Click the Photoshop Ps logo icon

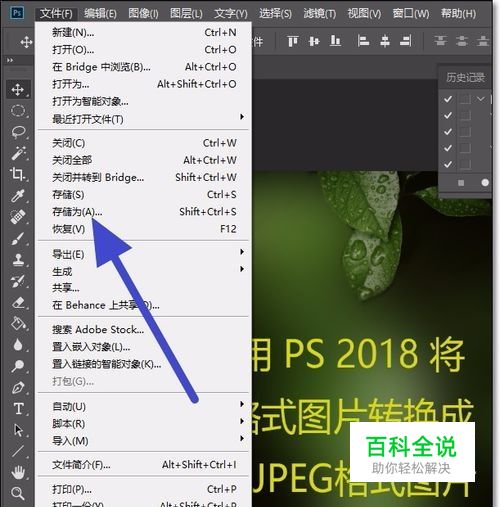(x=17, y=13)
